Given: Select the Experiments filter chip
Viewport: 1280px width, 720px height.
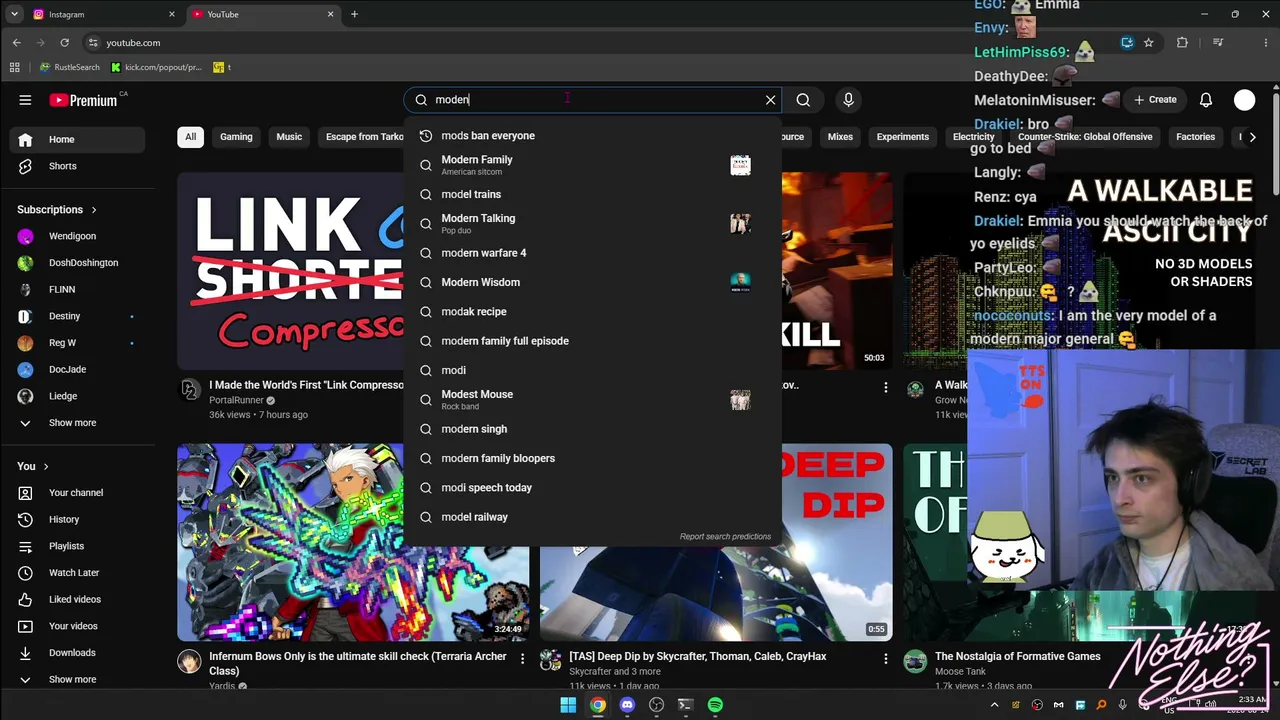Looking at the screenshot, I should click(x=903, y=137).
